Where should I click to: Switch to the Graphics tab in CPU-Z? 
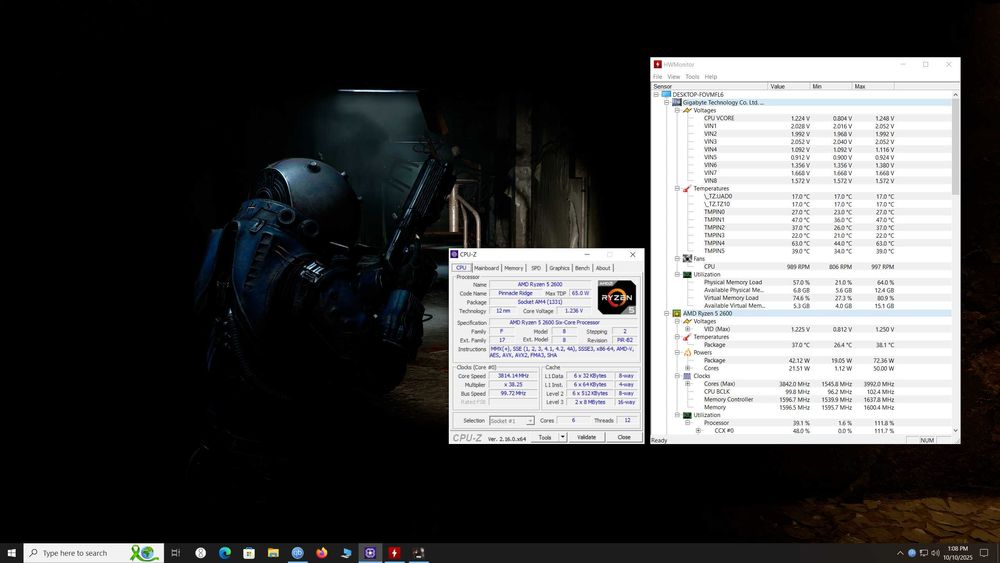(x=559, y=268)
